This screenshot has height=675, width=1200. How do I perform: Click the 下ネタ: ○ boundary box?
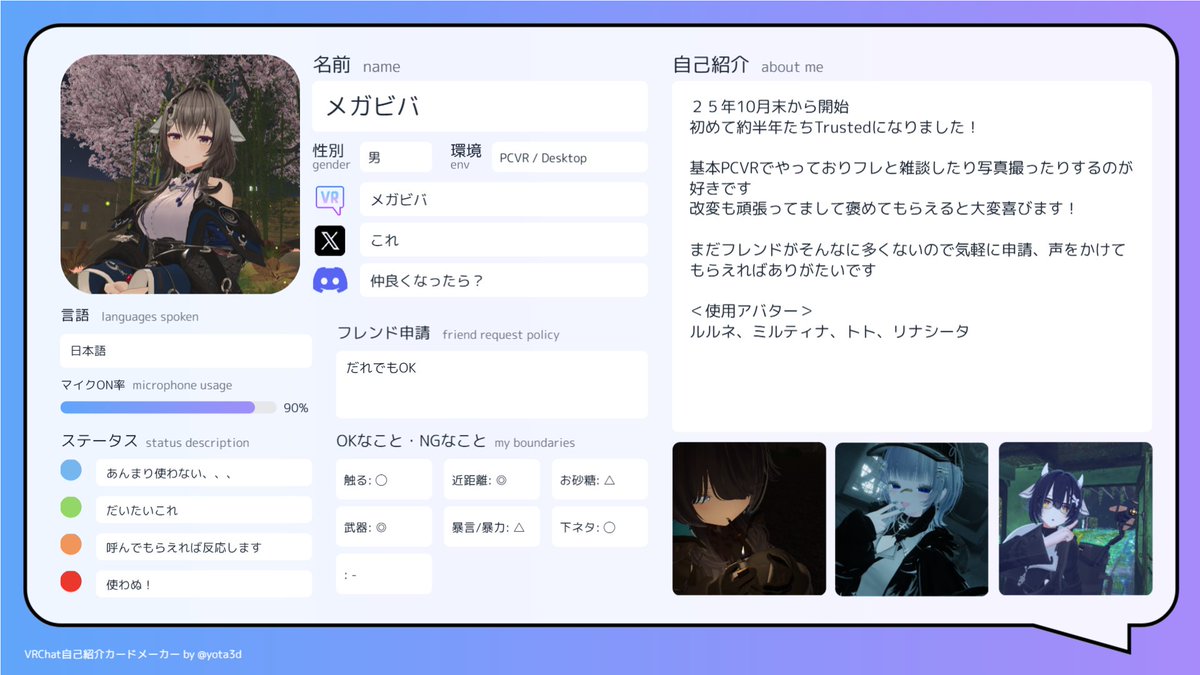(600, 526)
